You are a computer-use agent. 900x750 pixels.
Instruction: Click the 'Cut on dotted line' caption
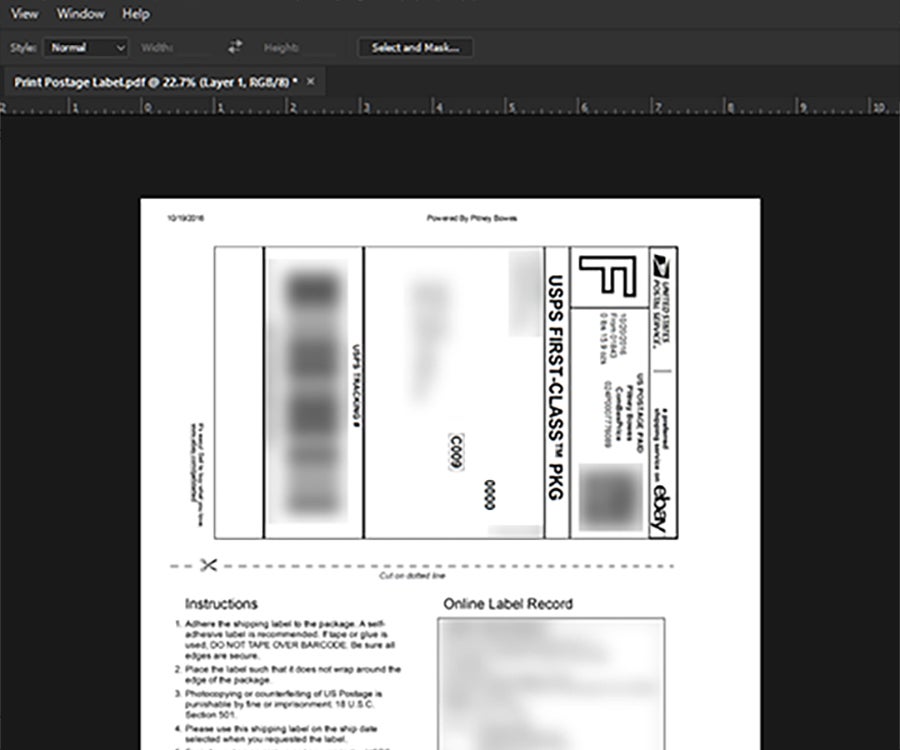pyautogui.click(x=412, y=576)
